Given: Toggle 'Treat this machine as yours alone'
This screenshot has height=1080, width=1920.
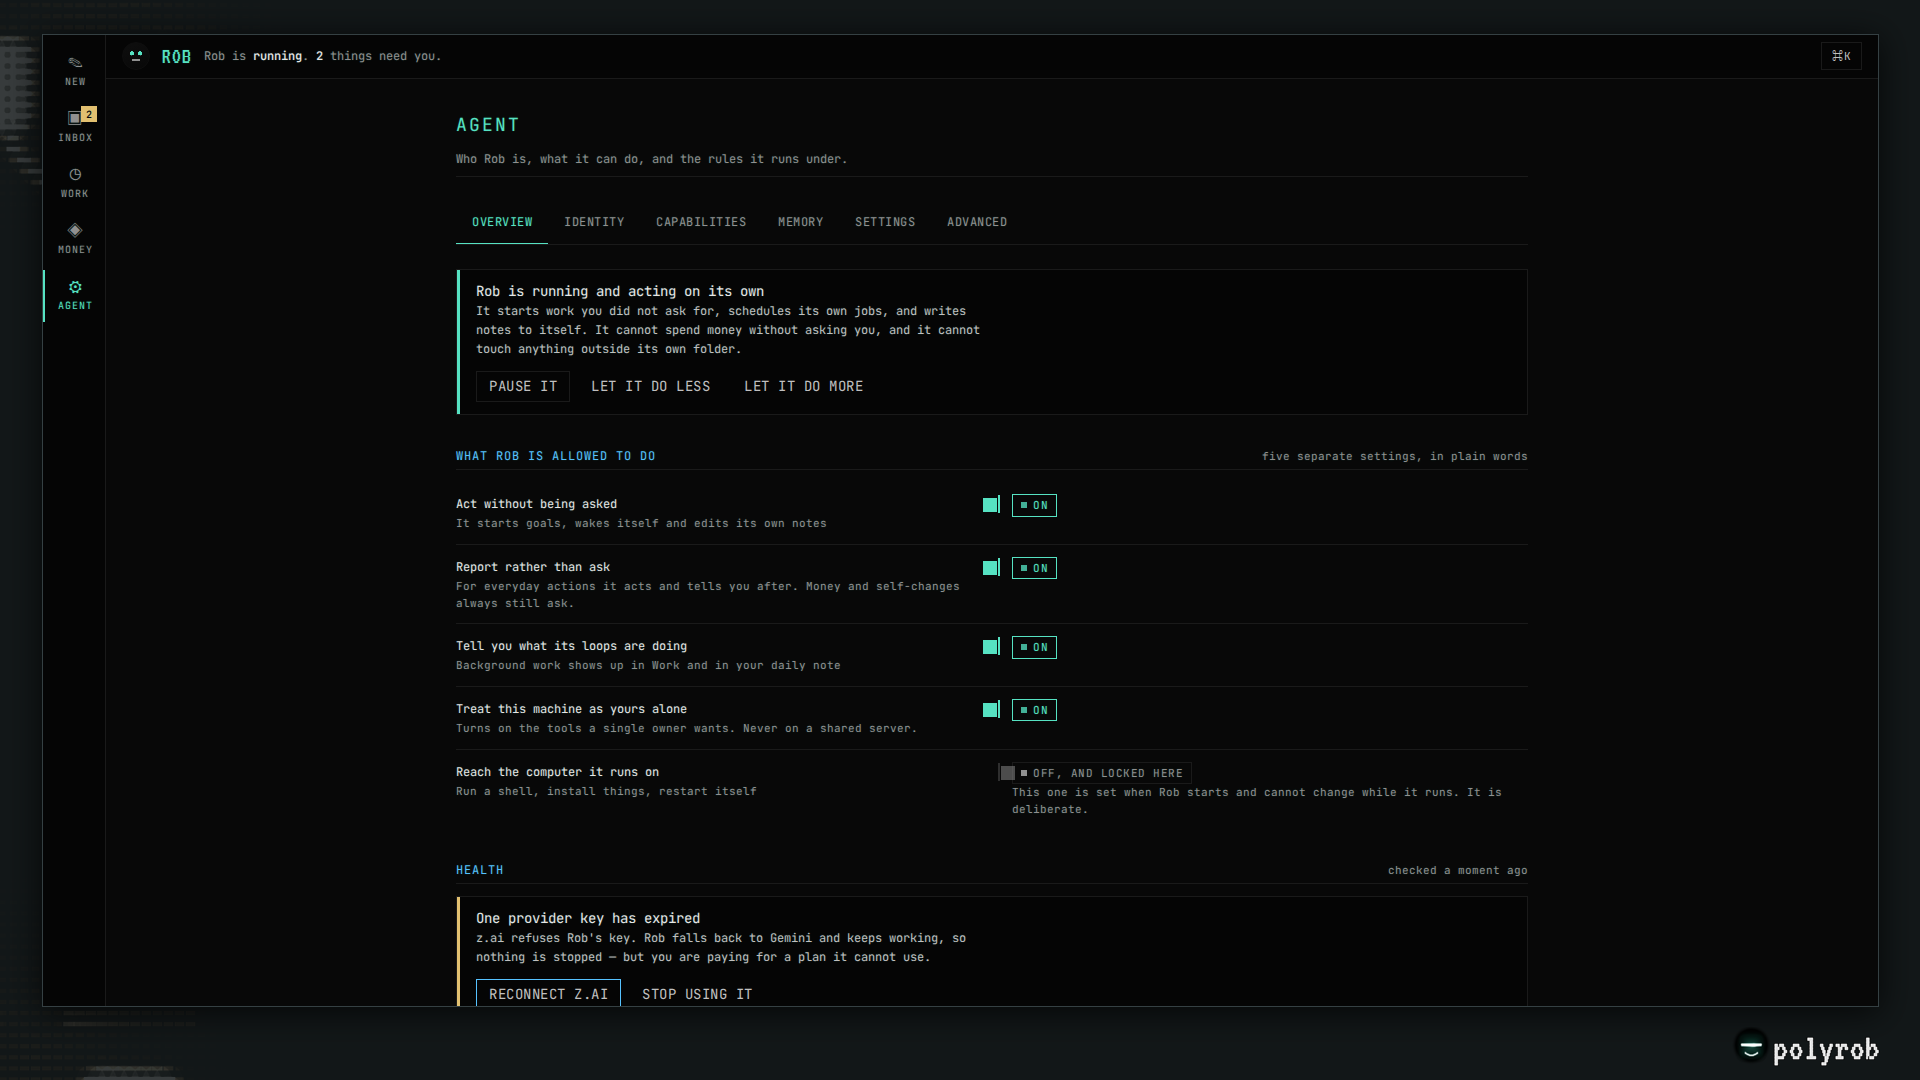Looking at the screenshot, I should click(x=991, y=710).
